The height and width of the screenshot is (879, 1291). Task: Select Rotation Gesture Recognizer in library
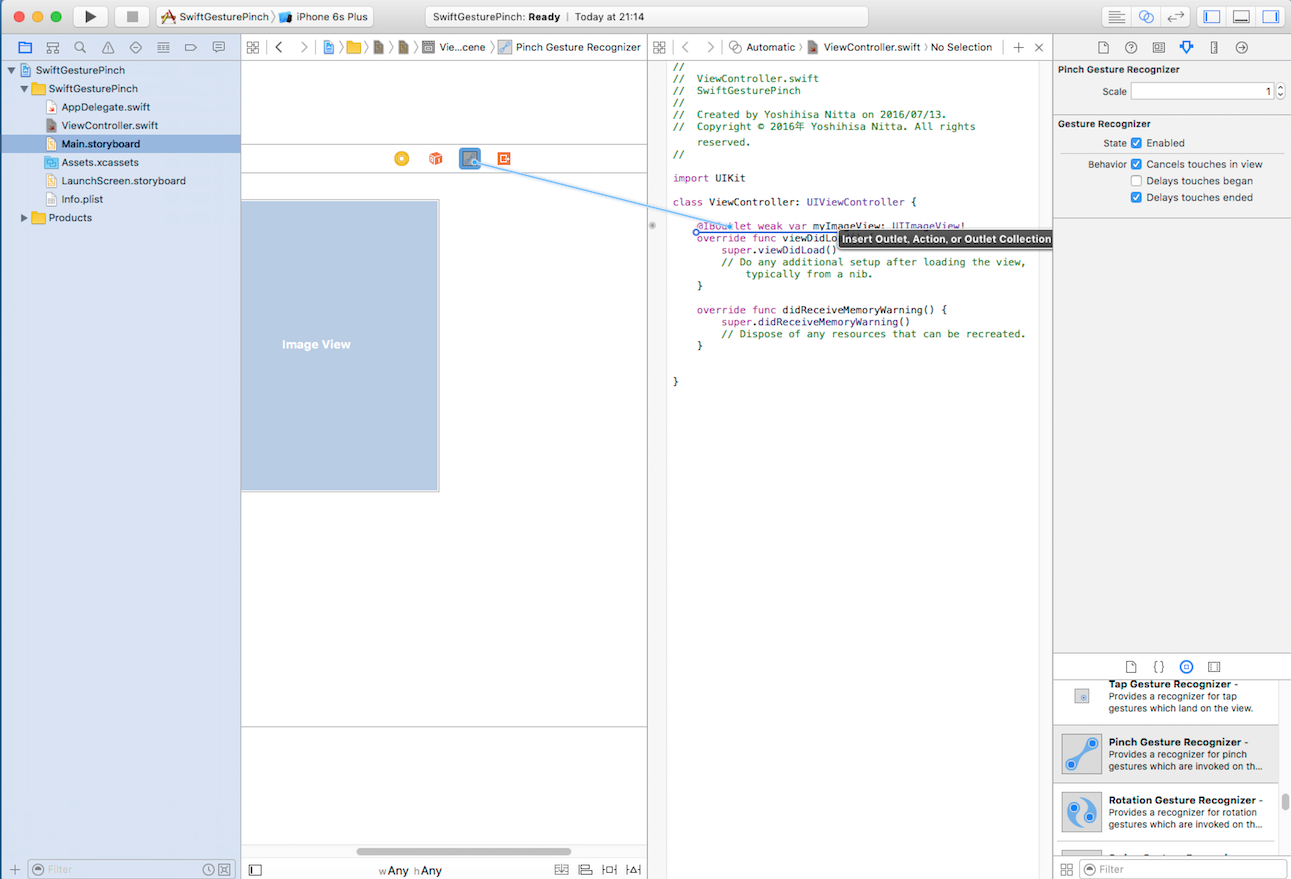[x=1166, y=812]
